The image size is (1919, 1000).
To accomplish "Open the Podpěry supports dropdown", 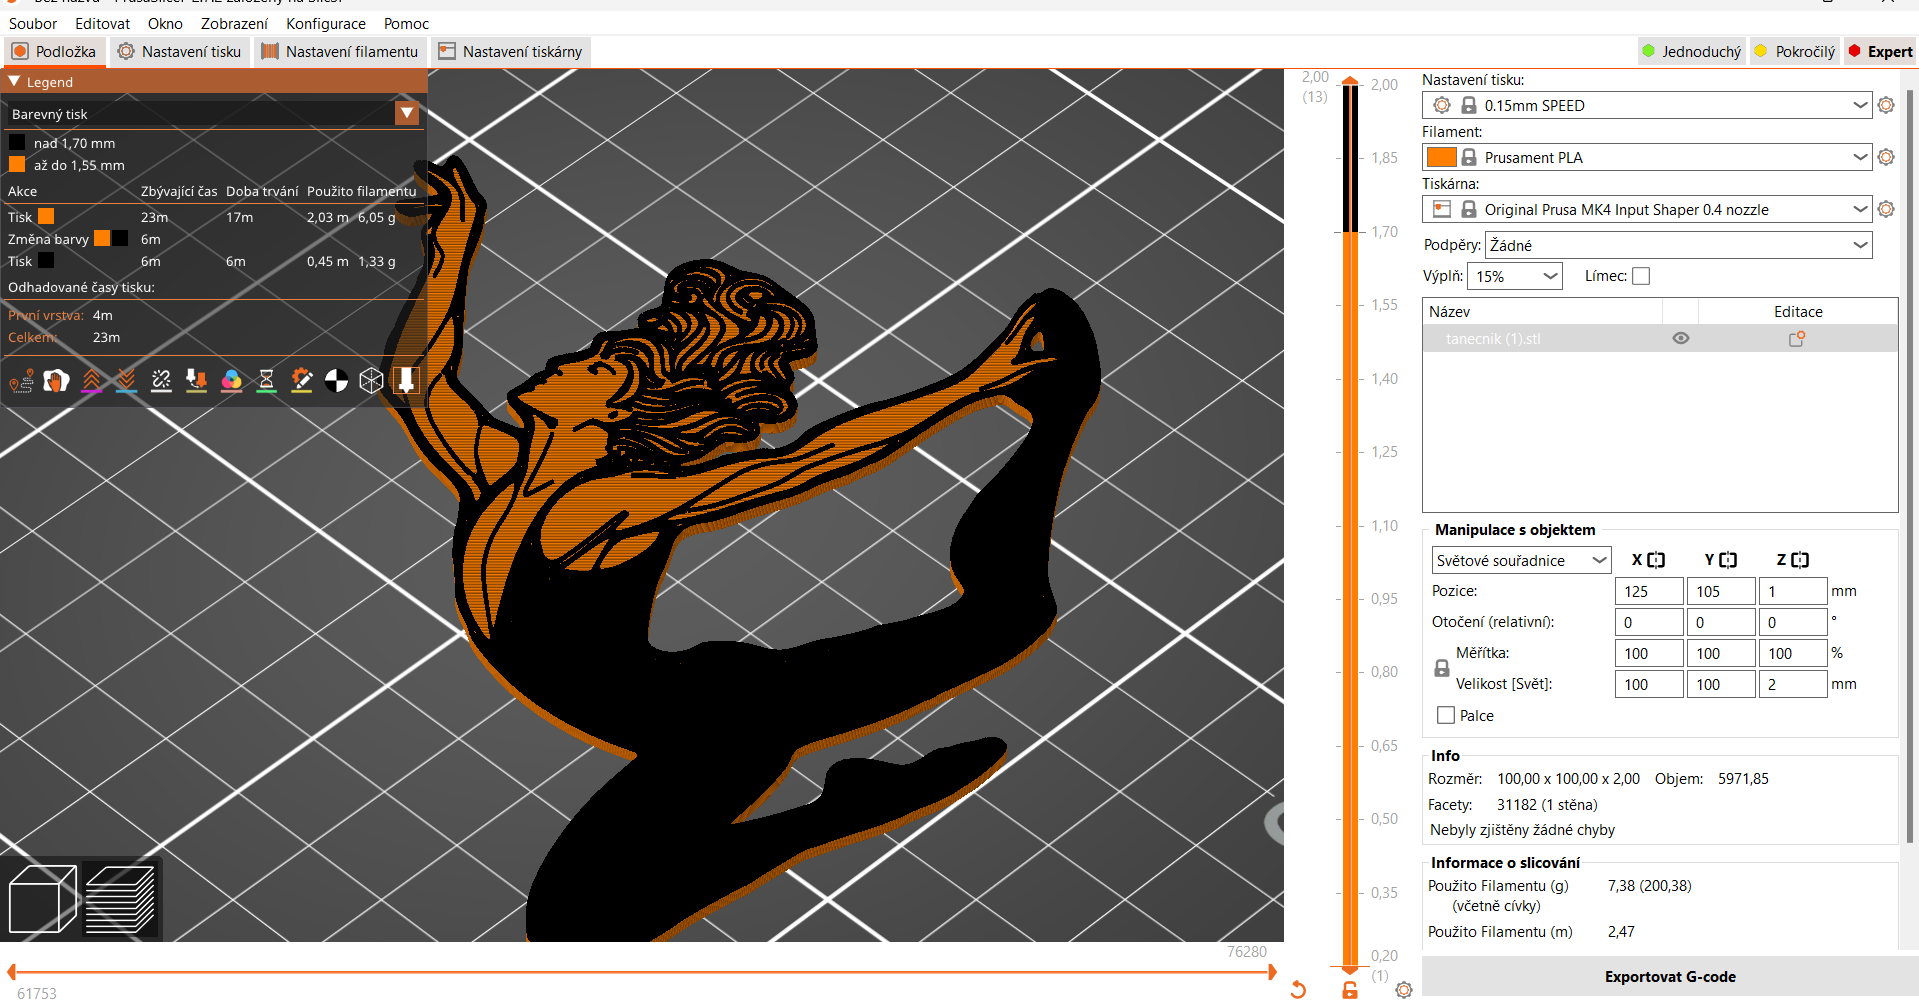I will pos(1679,245).
